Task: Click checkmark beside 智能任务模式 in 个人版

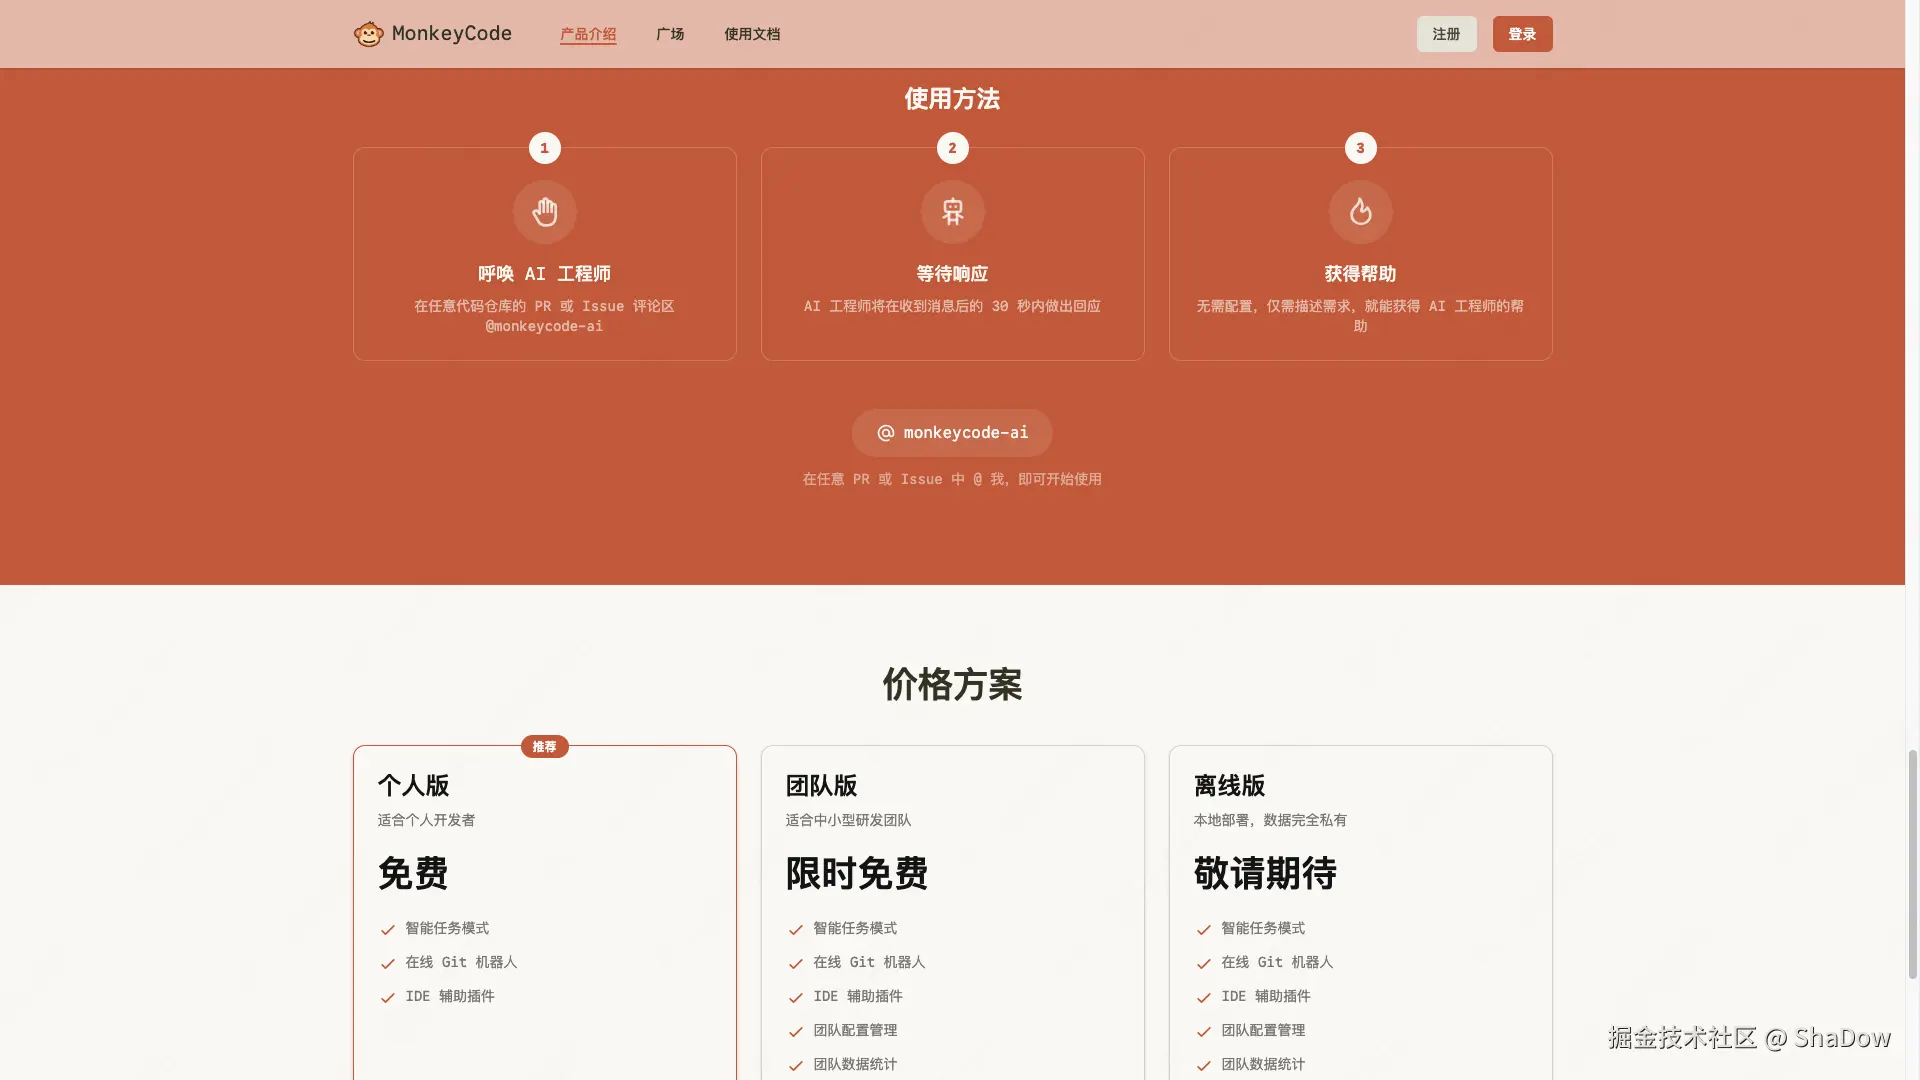Action: 388,930
